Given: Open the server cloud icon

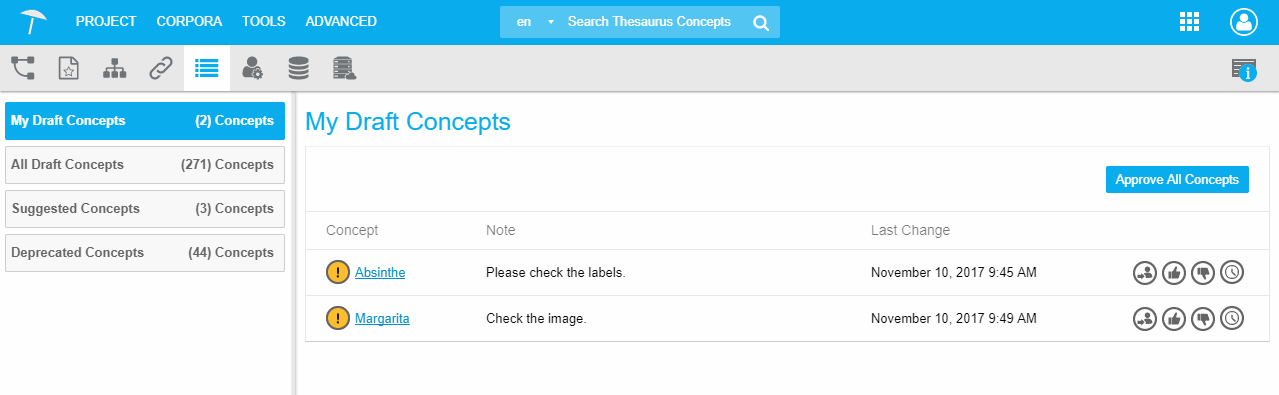Looking at the screenshot, I should (x=345, y=68).
